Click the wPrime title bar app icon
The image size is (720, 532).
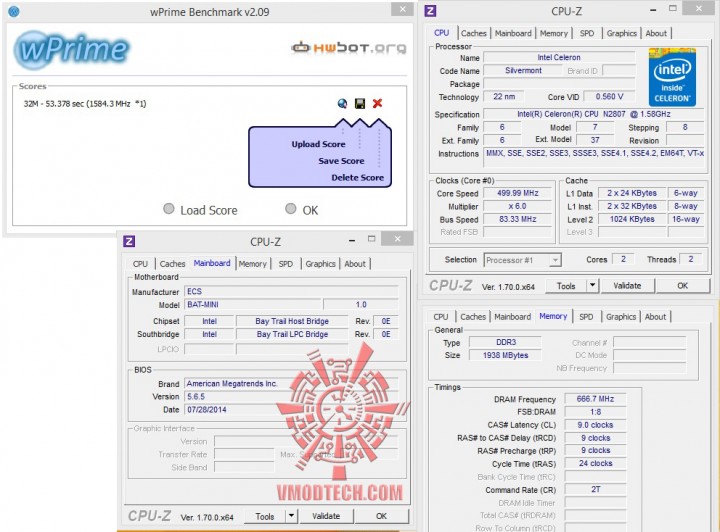(14, 11)
